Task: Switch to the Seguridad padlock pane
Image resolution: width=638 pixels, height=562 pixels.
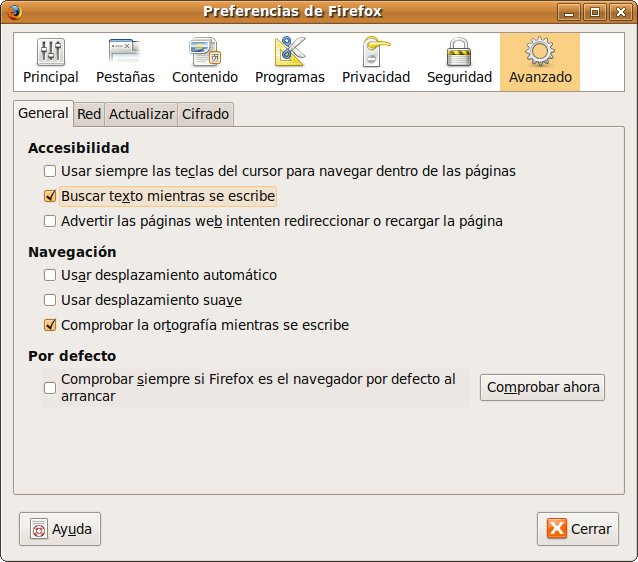Action: [459, 61]
